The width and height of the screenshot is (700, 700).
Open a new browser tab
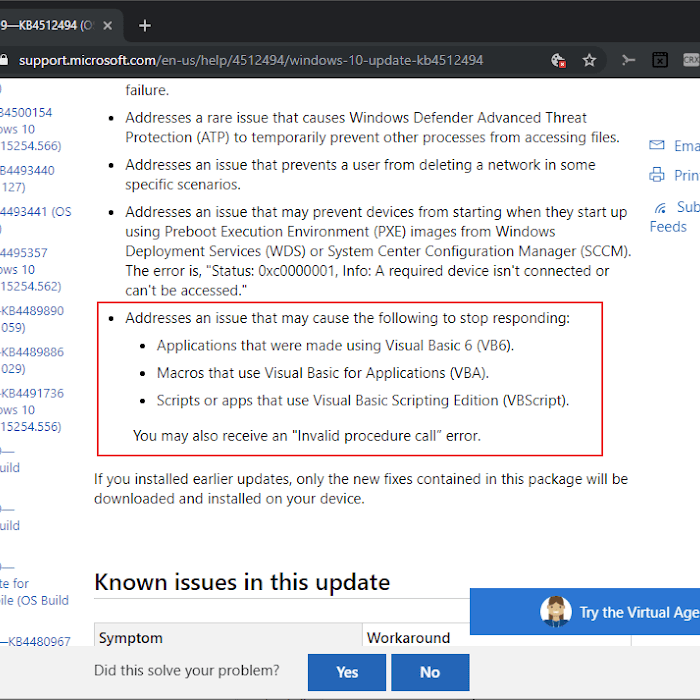145,26
